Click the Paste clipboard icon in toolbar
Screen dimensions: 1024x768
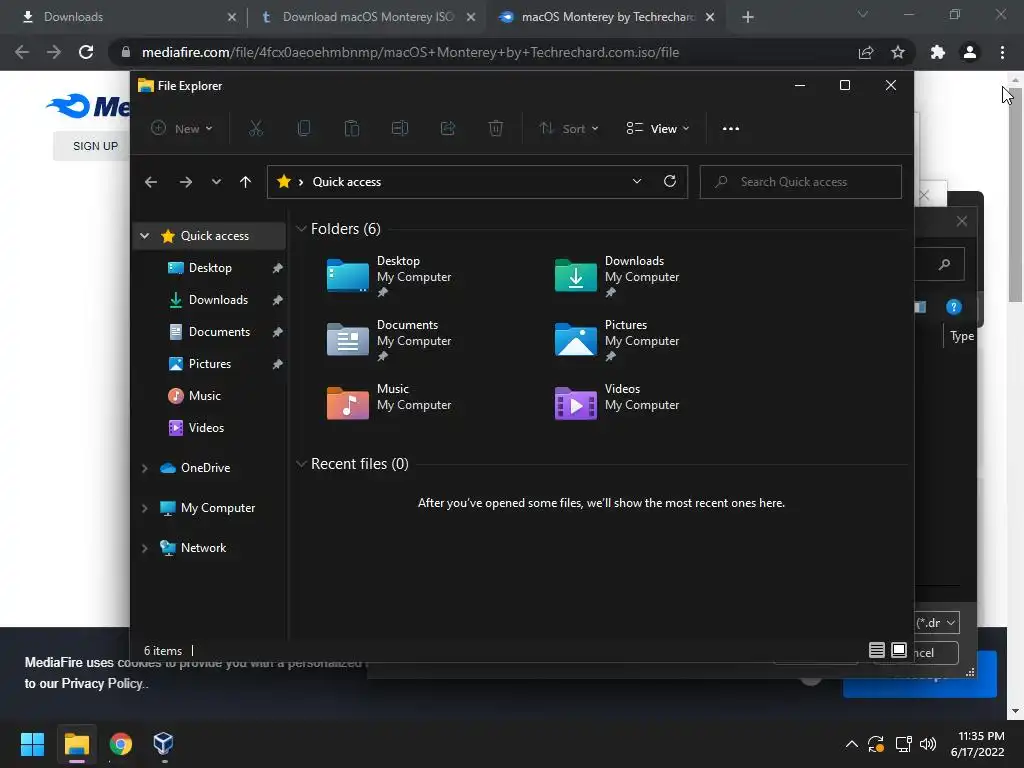click(x=351, y=129)
